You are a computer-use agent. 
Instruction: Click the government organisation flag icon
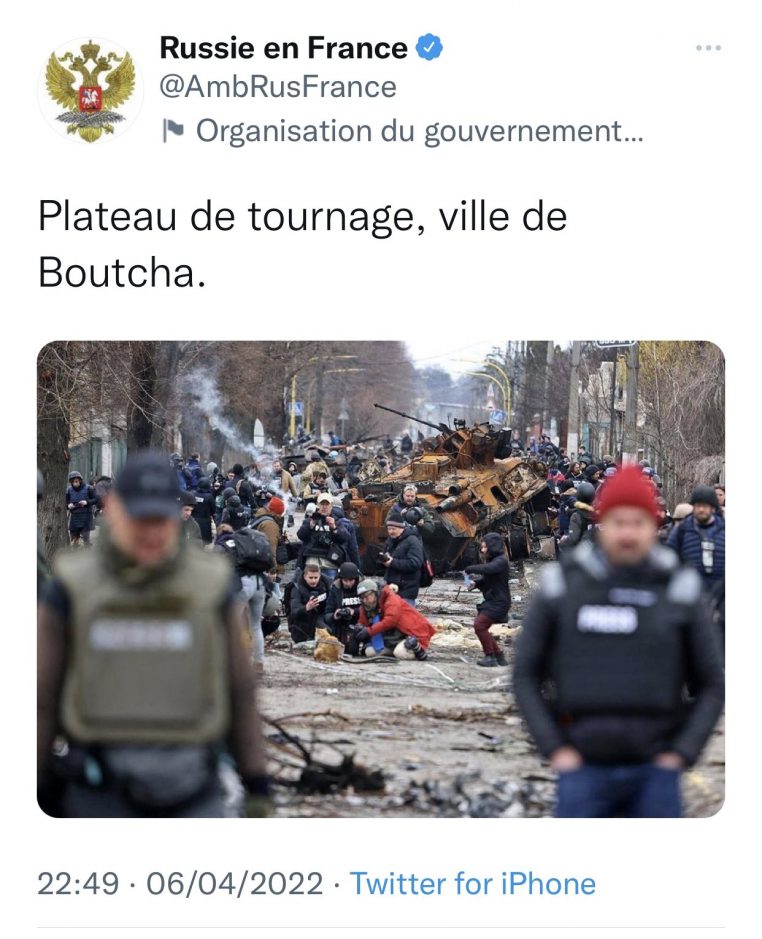[174, 131]
